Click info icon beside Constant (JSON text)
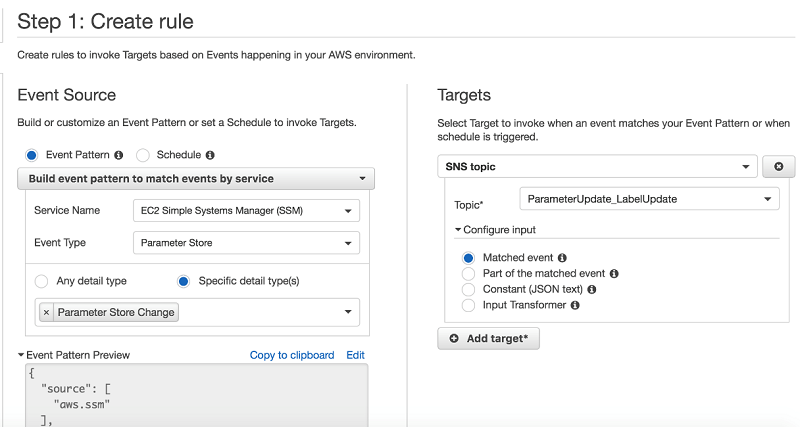This screenshot has width=800, height=427. (593, 289)
